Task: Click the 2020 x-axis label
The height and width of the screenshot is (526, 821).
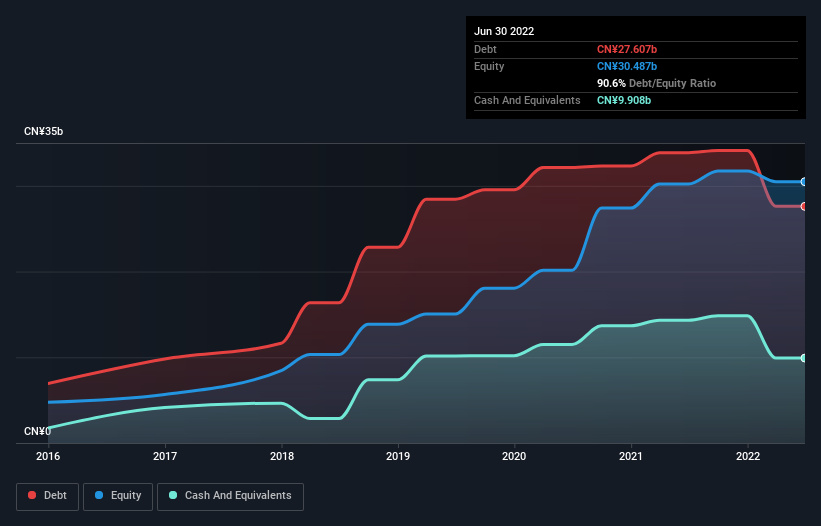Action: (514, 456)
